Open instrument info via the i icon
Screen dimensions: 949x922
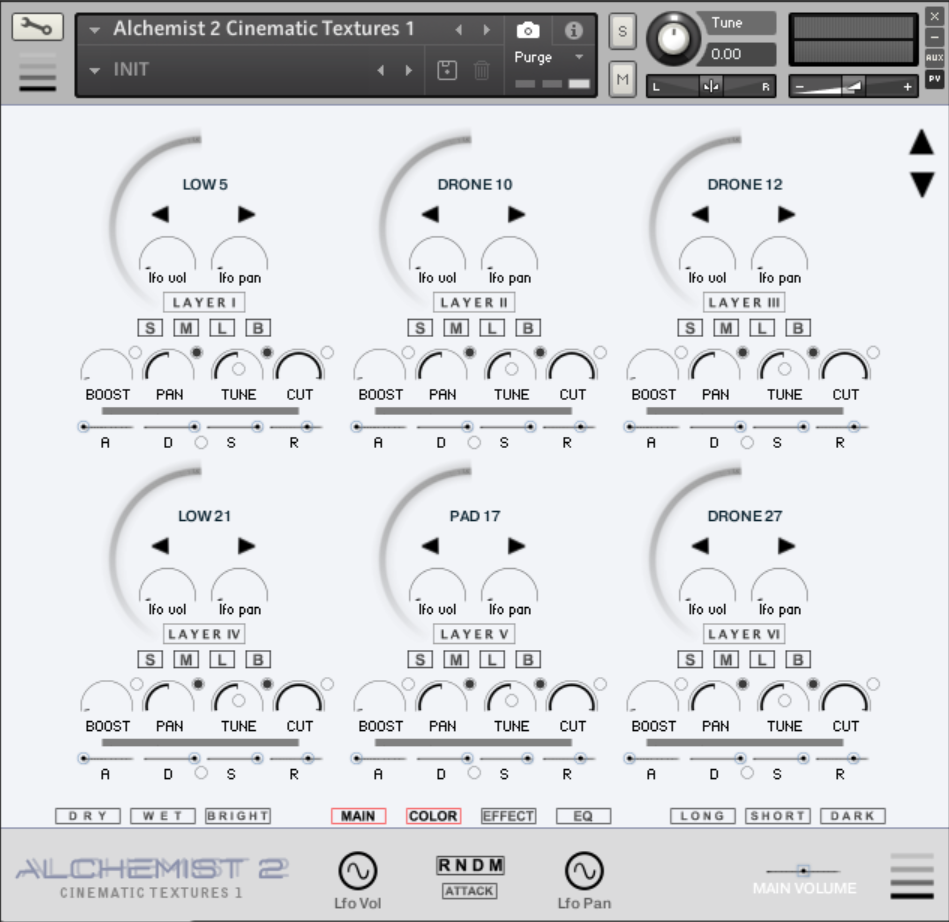tap(574, 30)
